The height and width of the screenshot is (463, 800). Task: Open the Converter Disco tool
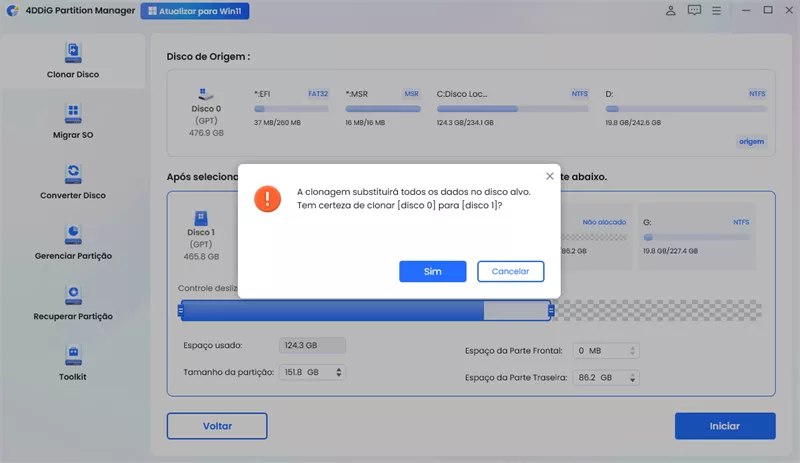point(73,181)
